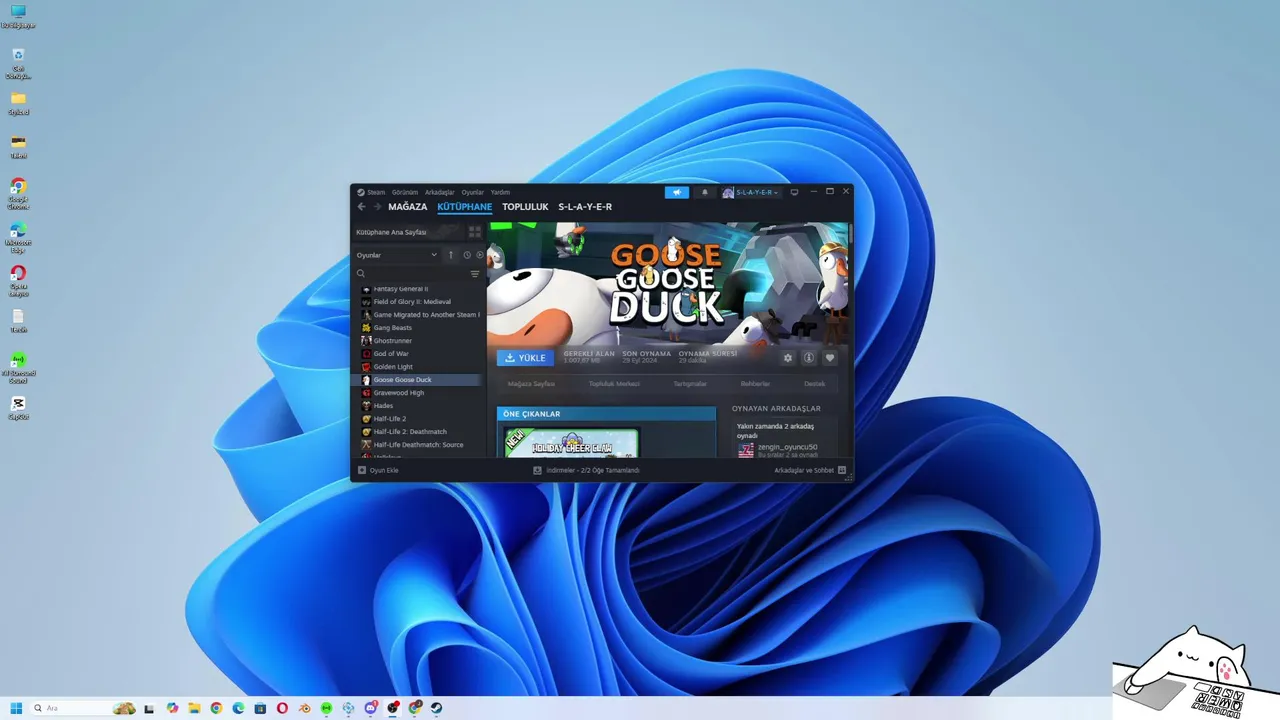
Task: Select God of War in library list
Action: click(391, 353)
